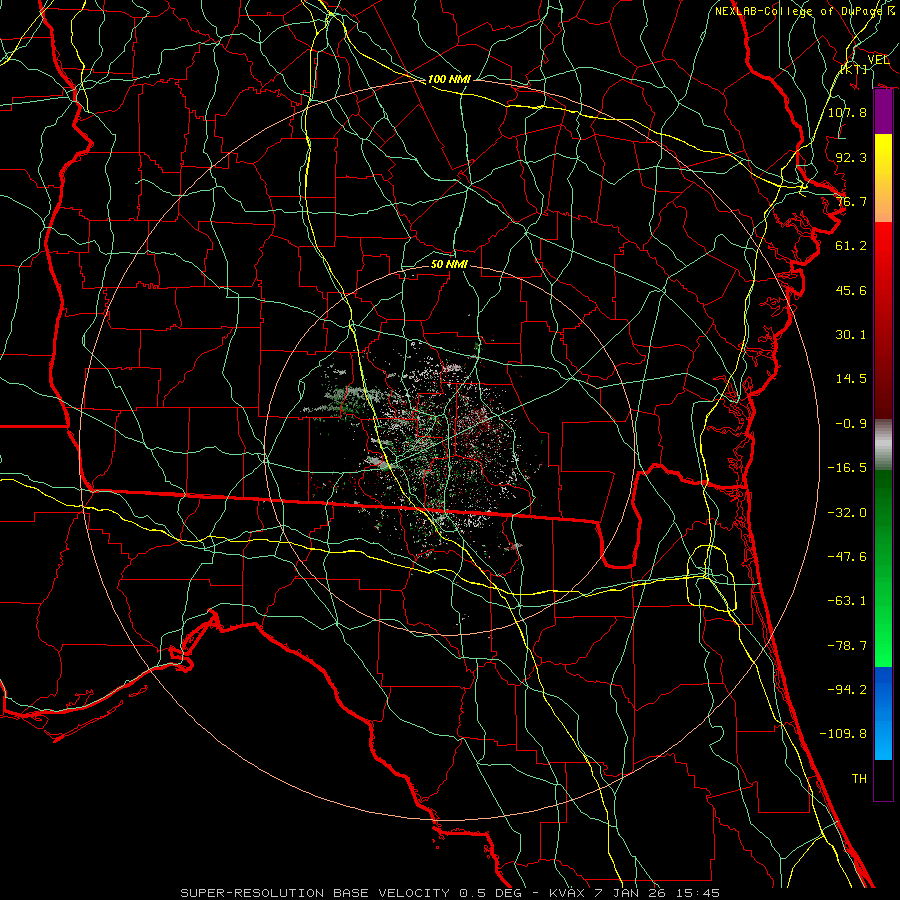Screen dimensions: 900x900
Task: Click the bottom caption SUPER-RESOLUTION BASE VELOCITY
Action: point(315,893)
